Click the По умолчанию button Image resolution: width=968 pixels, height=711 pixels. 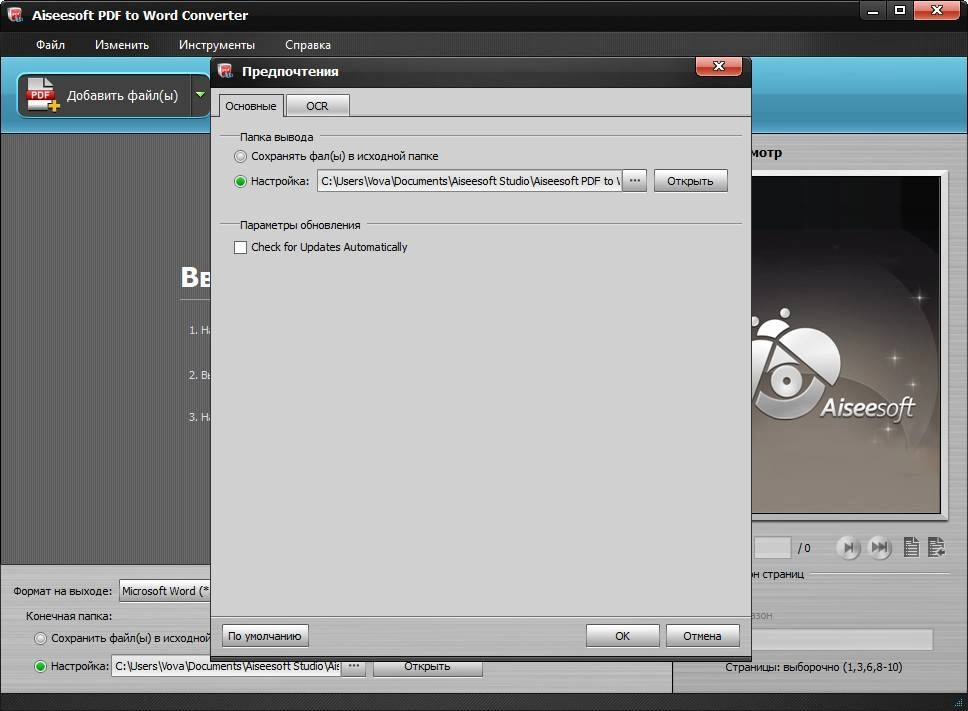[x=265, y=636]
